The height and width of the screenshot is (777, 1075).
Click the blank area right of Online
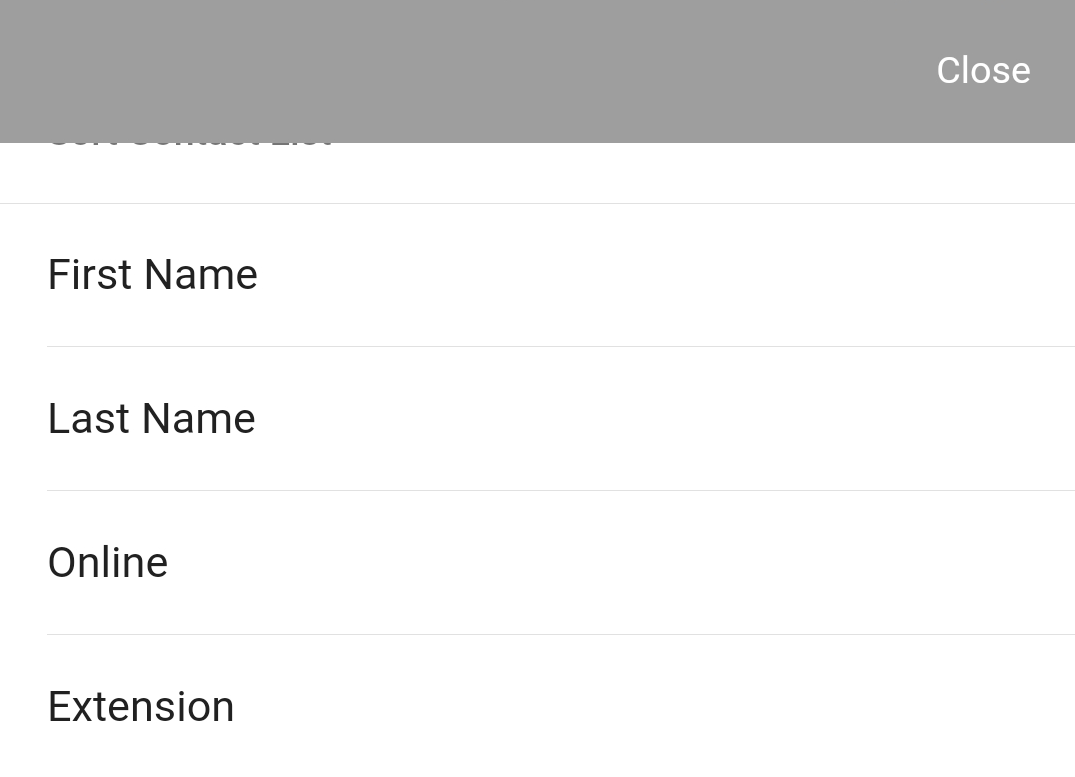pyautogui.click(x=620, y=563)
